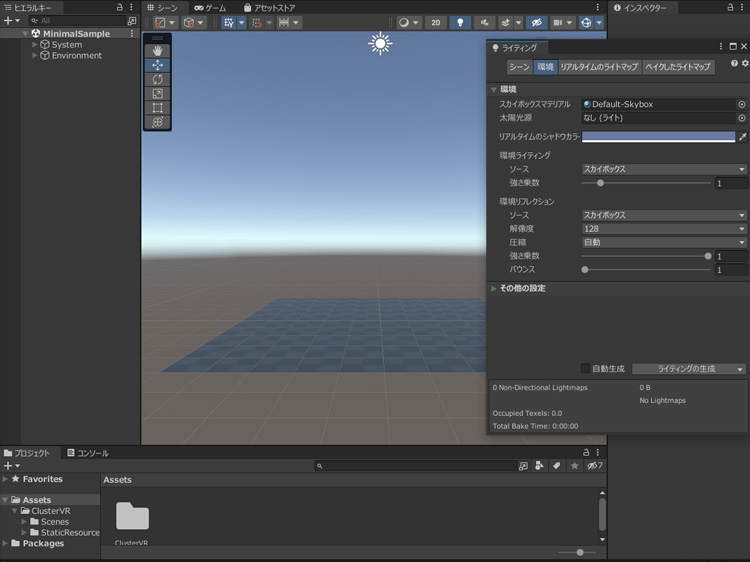Click the sun light gizmo in scene

[380, 43]
